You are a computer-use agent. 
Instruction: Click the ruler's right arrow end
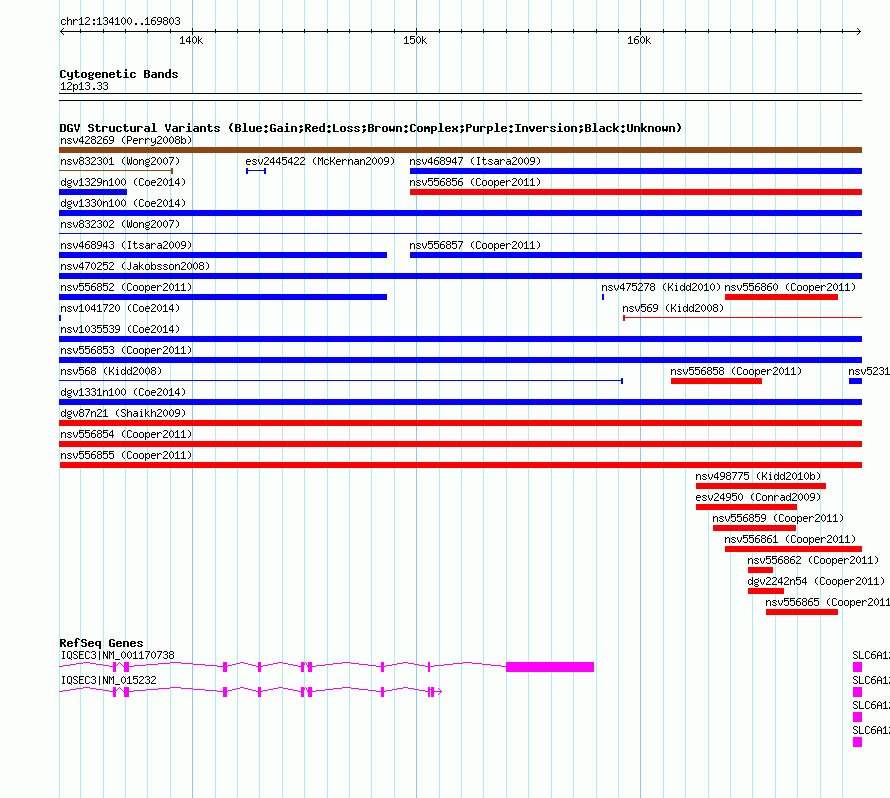859,31
